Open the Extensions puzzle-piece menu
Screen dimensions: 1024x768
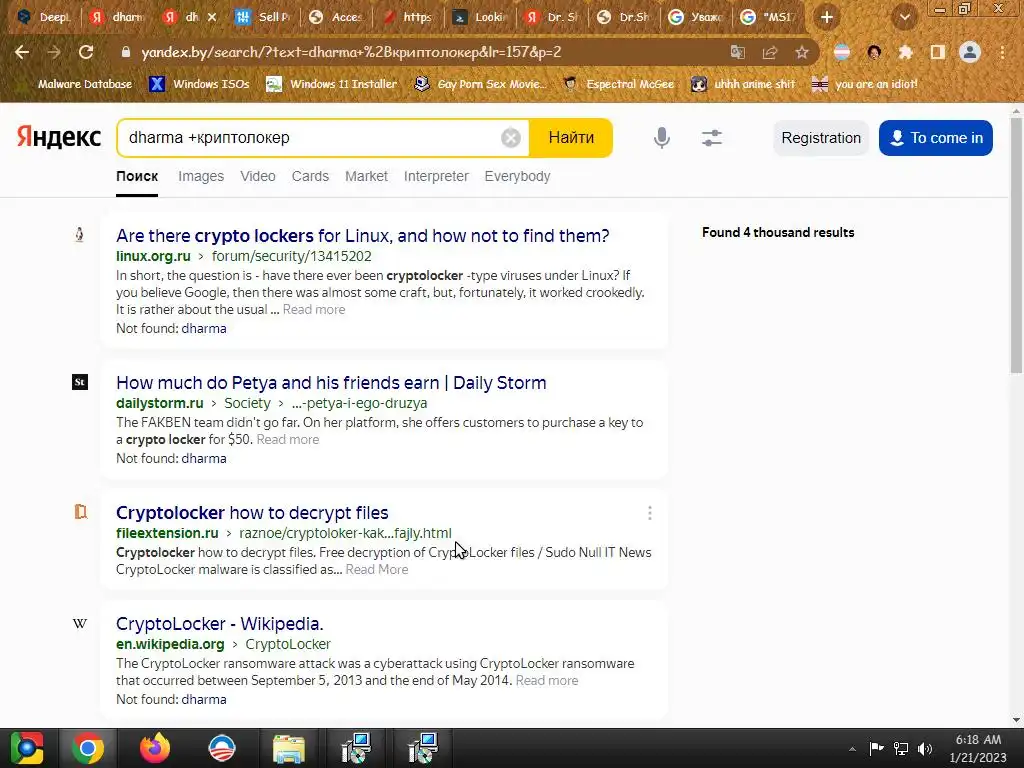pyautogui.click(x=905, y=52)
